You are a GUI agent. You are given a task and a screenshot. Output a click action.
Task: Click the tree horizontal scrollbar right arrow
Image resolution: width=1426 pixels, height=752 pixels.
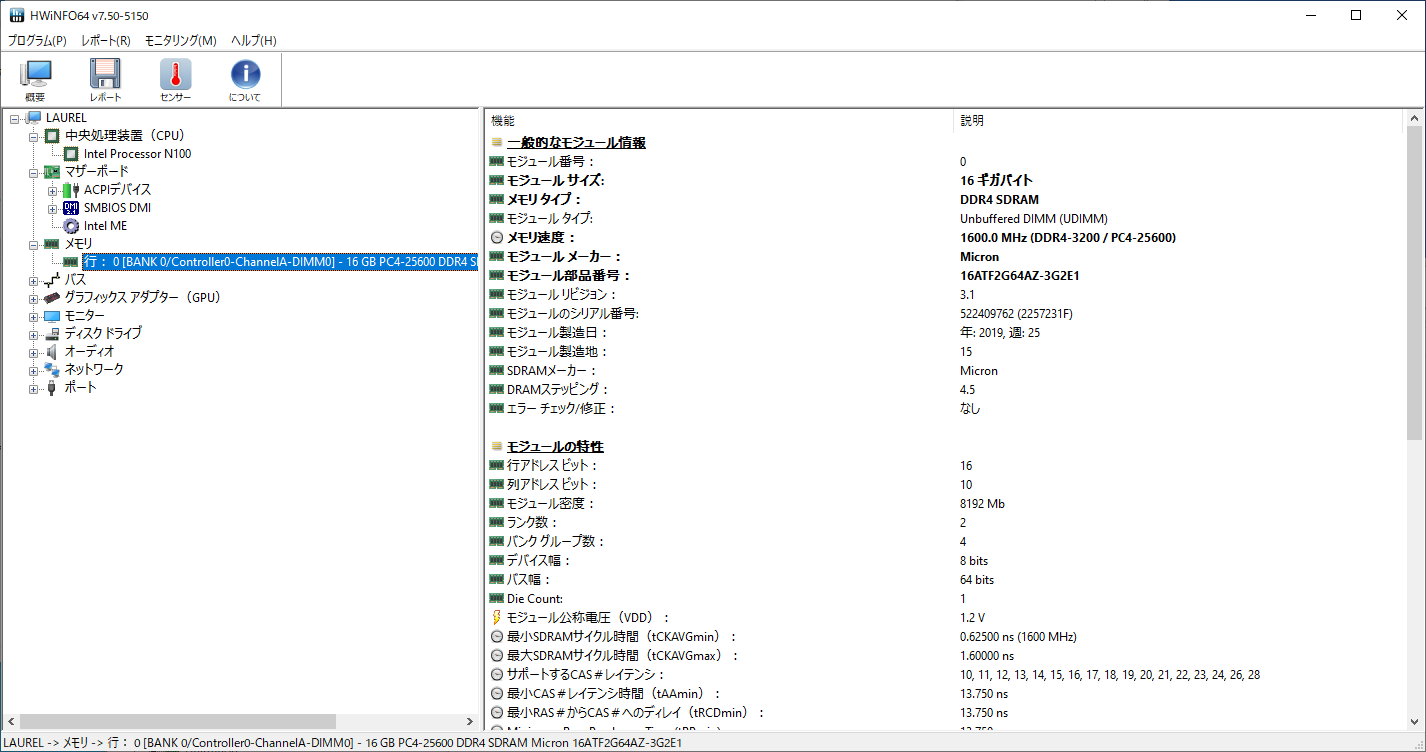470,721
